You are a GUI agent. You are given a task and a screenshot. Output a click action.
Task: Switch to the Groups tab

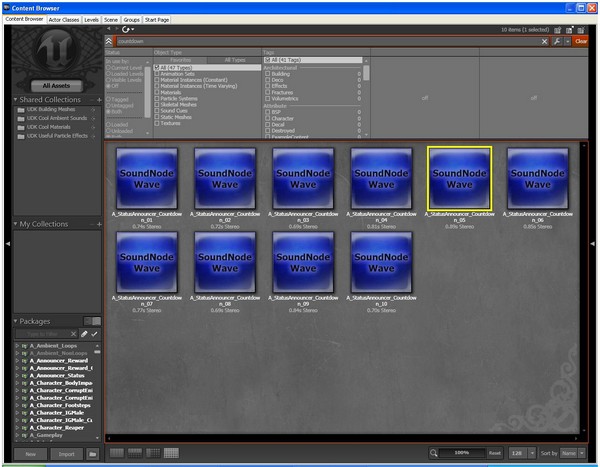coord(131,20)
